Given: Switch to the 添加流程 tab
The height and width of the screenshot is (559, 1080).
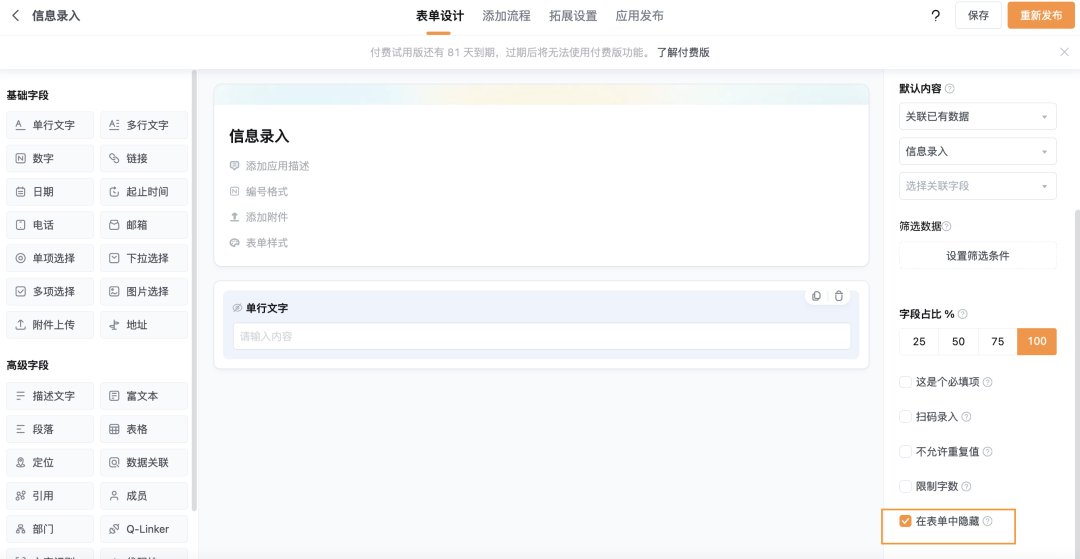Looking at the screenshot, I should point(506,16).
